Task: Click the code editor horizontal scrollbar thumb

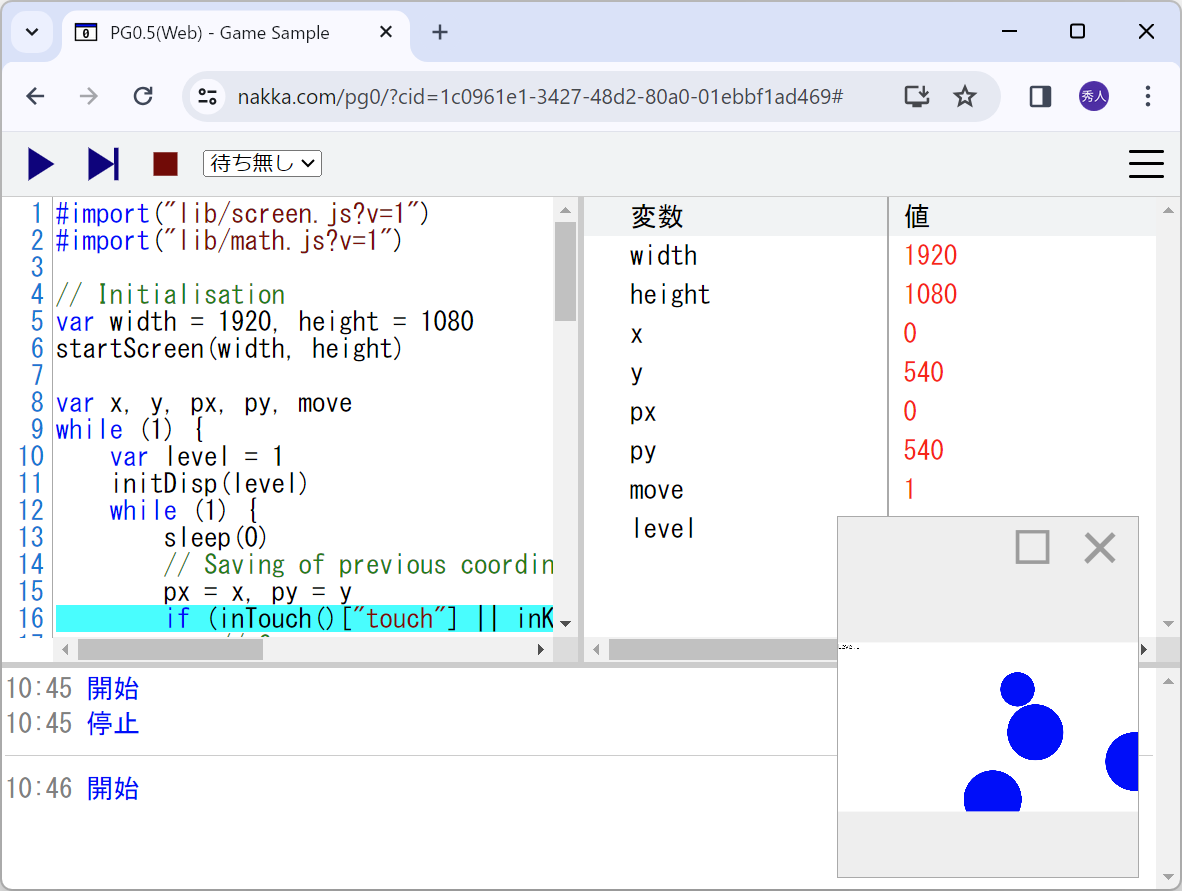Action: point(170,649)
